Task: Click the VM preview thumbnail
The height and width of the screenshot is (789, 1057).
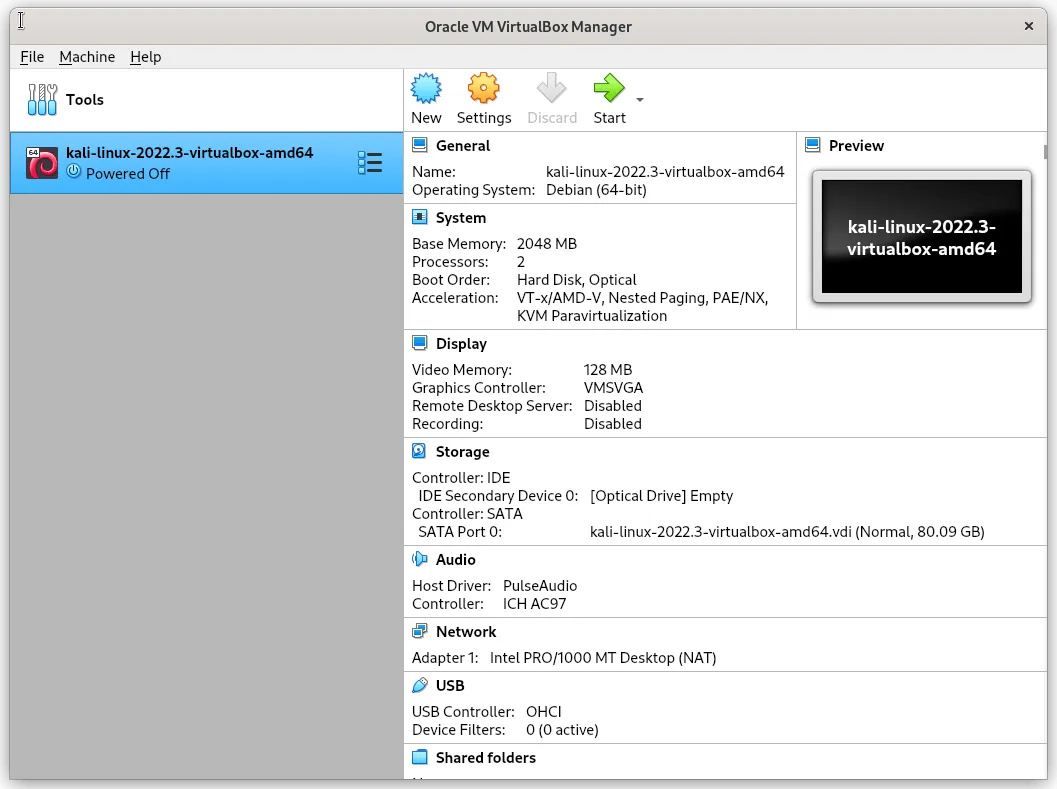Action: pos(922,236)
